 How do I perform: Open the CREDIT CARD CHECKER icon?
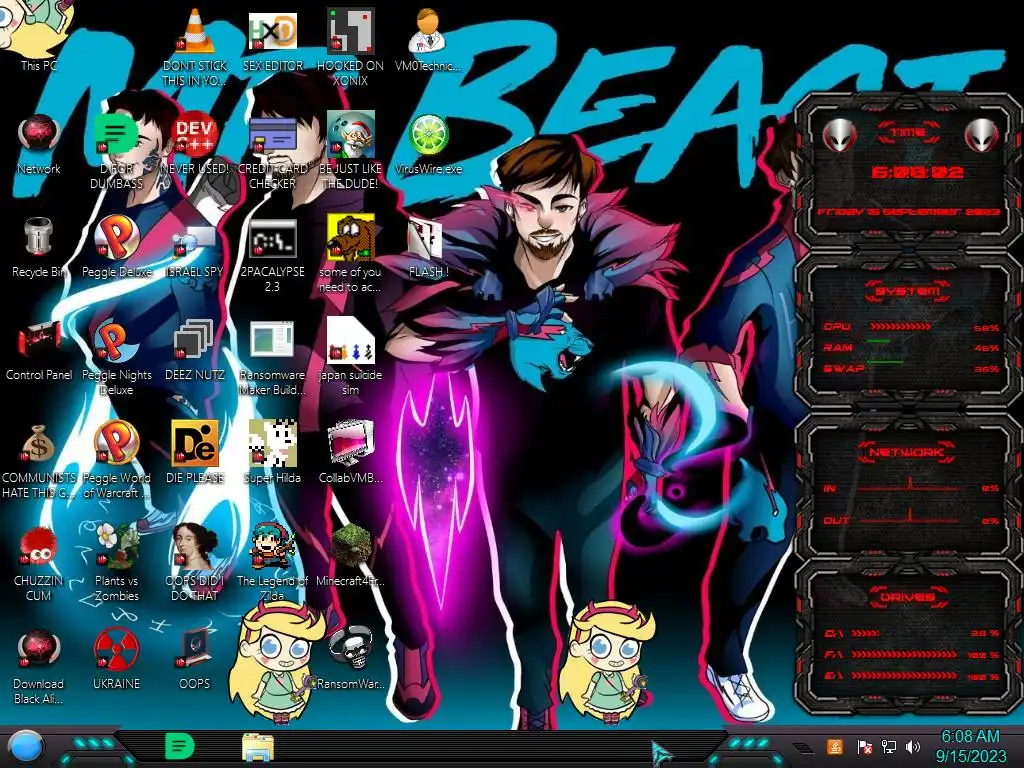(x=273, y=135)
